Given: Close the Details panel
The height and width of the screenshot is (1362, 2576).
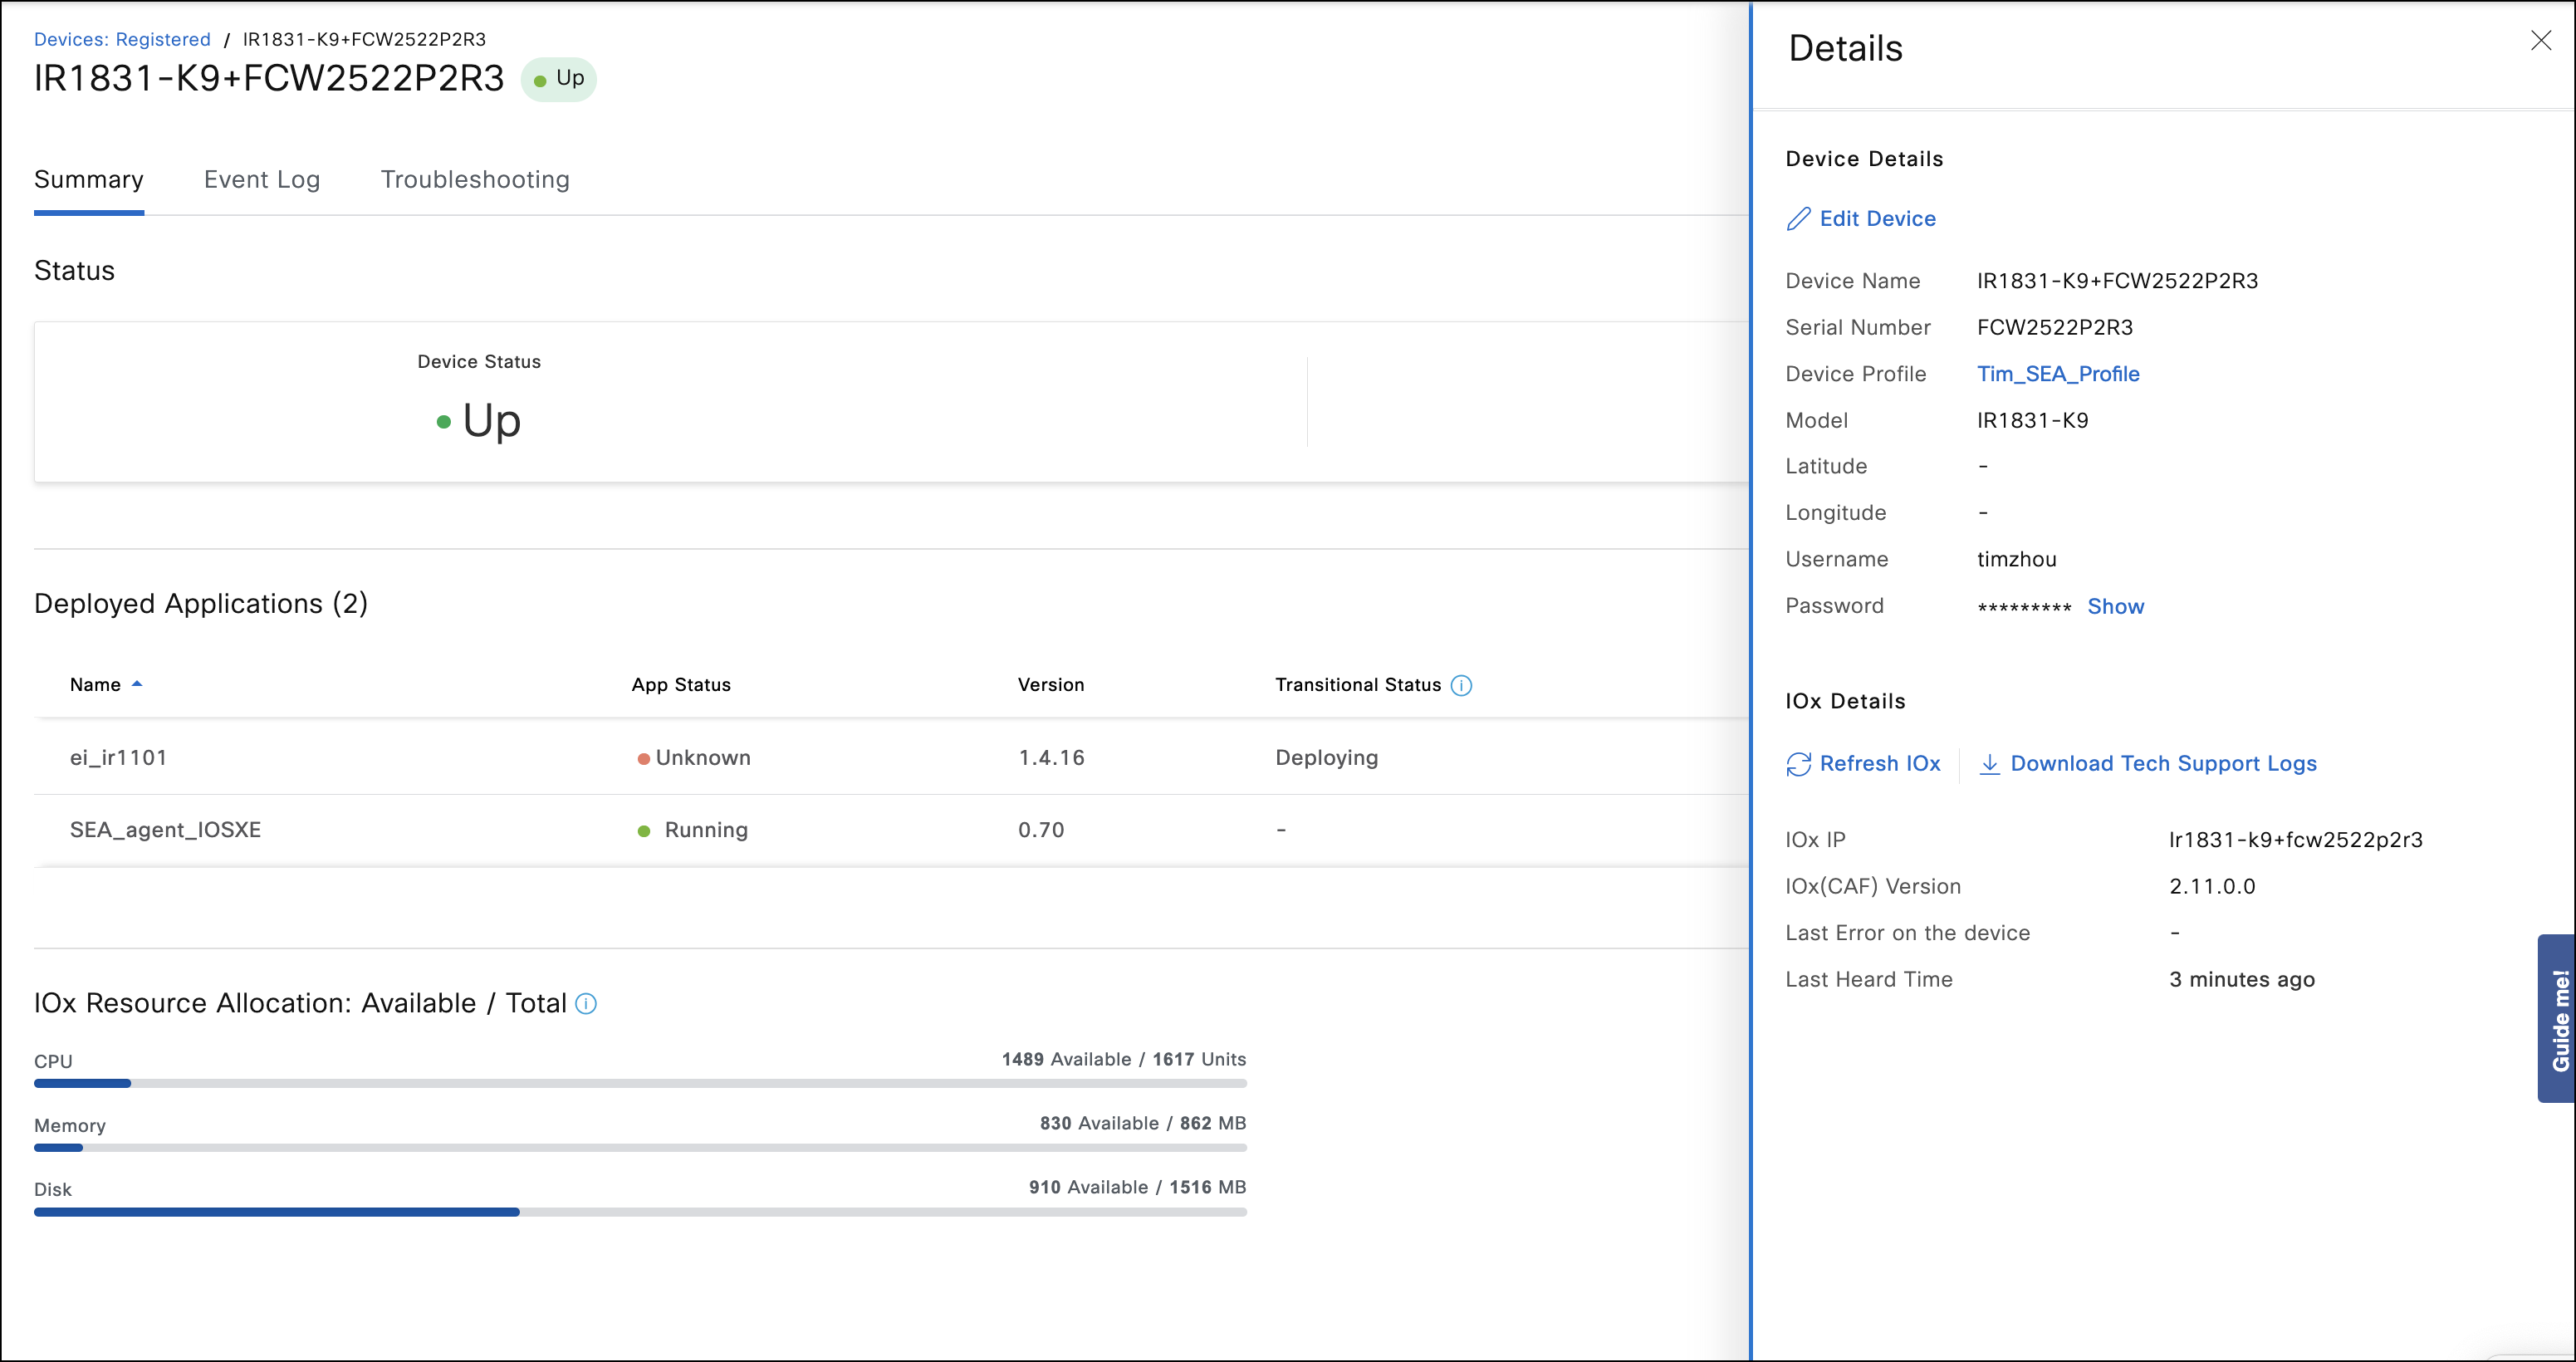Looking at the screenshot, I should pos(2541,40).
